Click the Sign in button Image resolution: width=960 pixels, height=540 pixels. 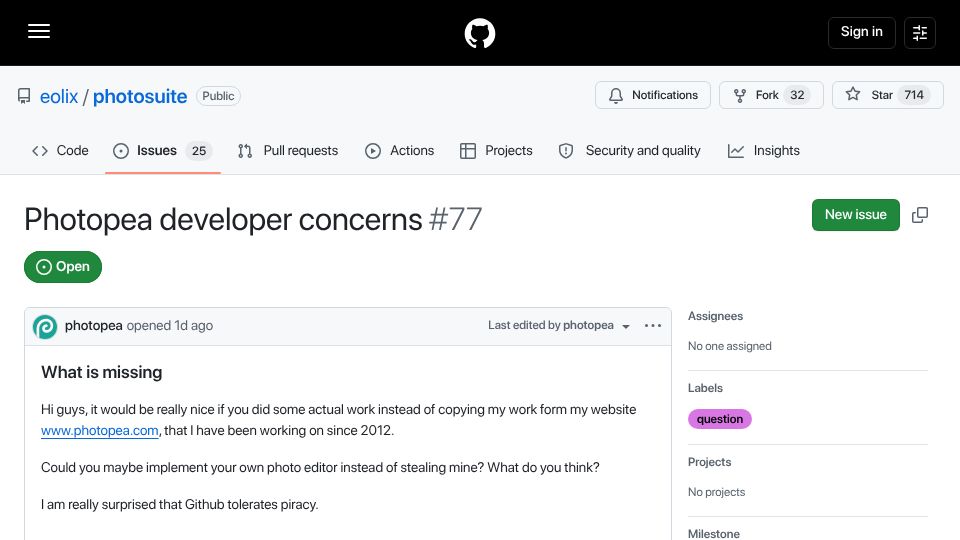coord(861,32)
